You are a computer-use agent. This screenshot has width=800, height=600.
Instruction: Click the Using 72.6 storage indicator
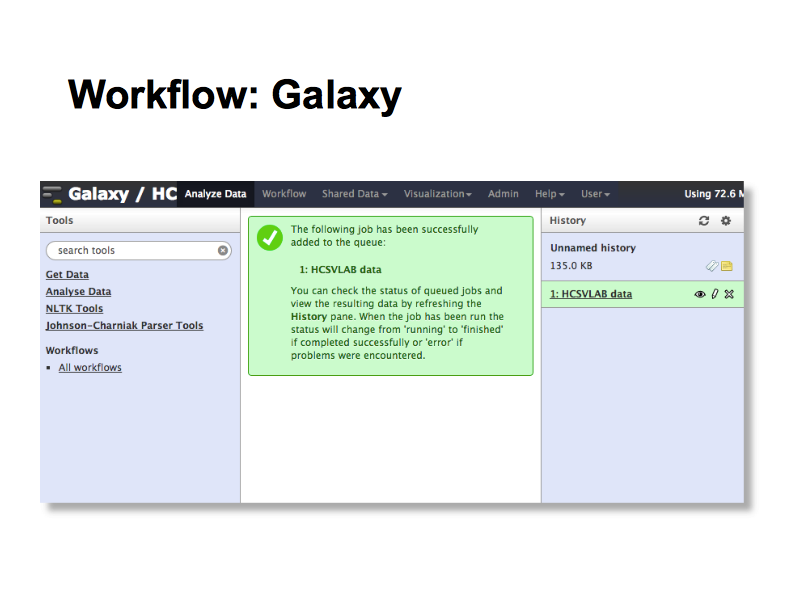tap(714, 194)
